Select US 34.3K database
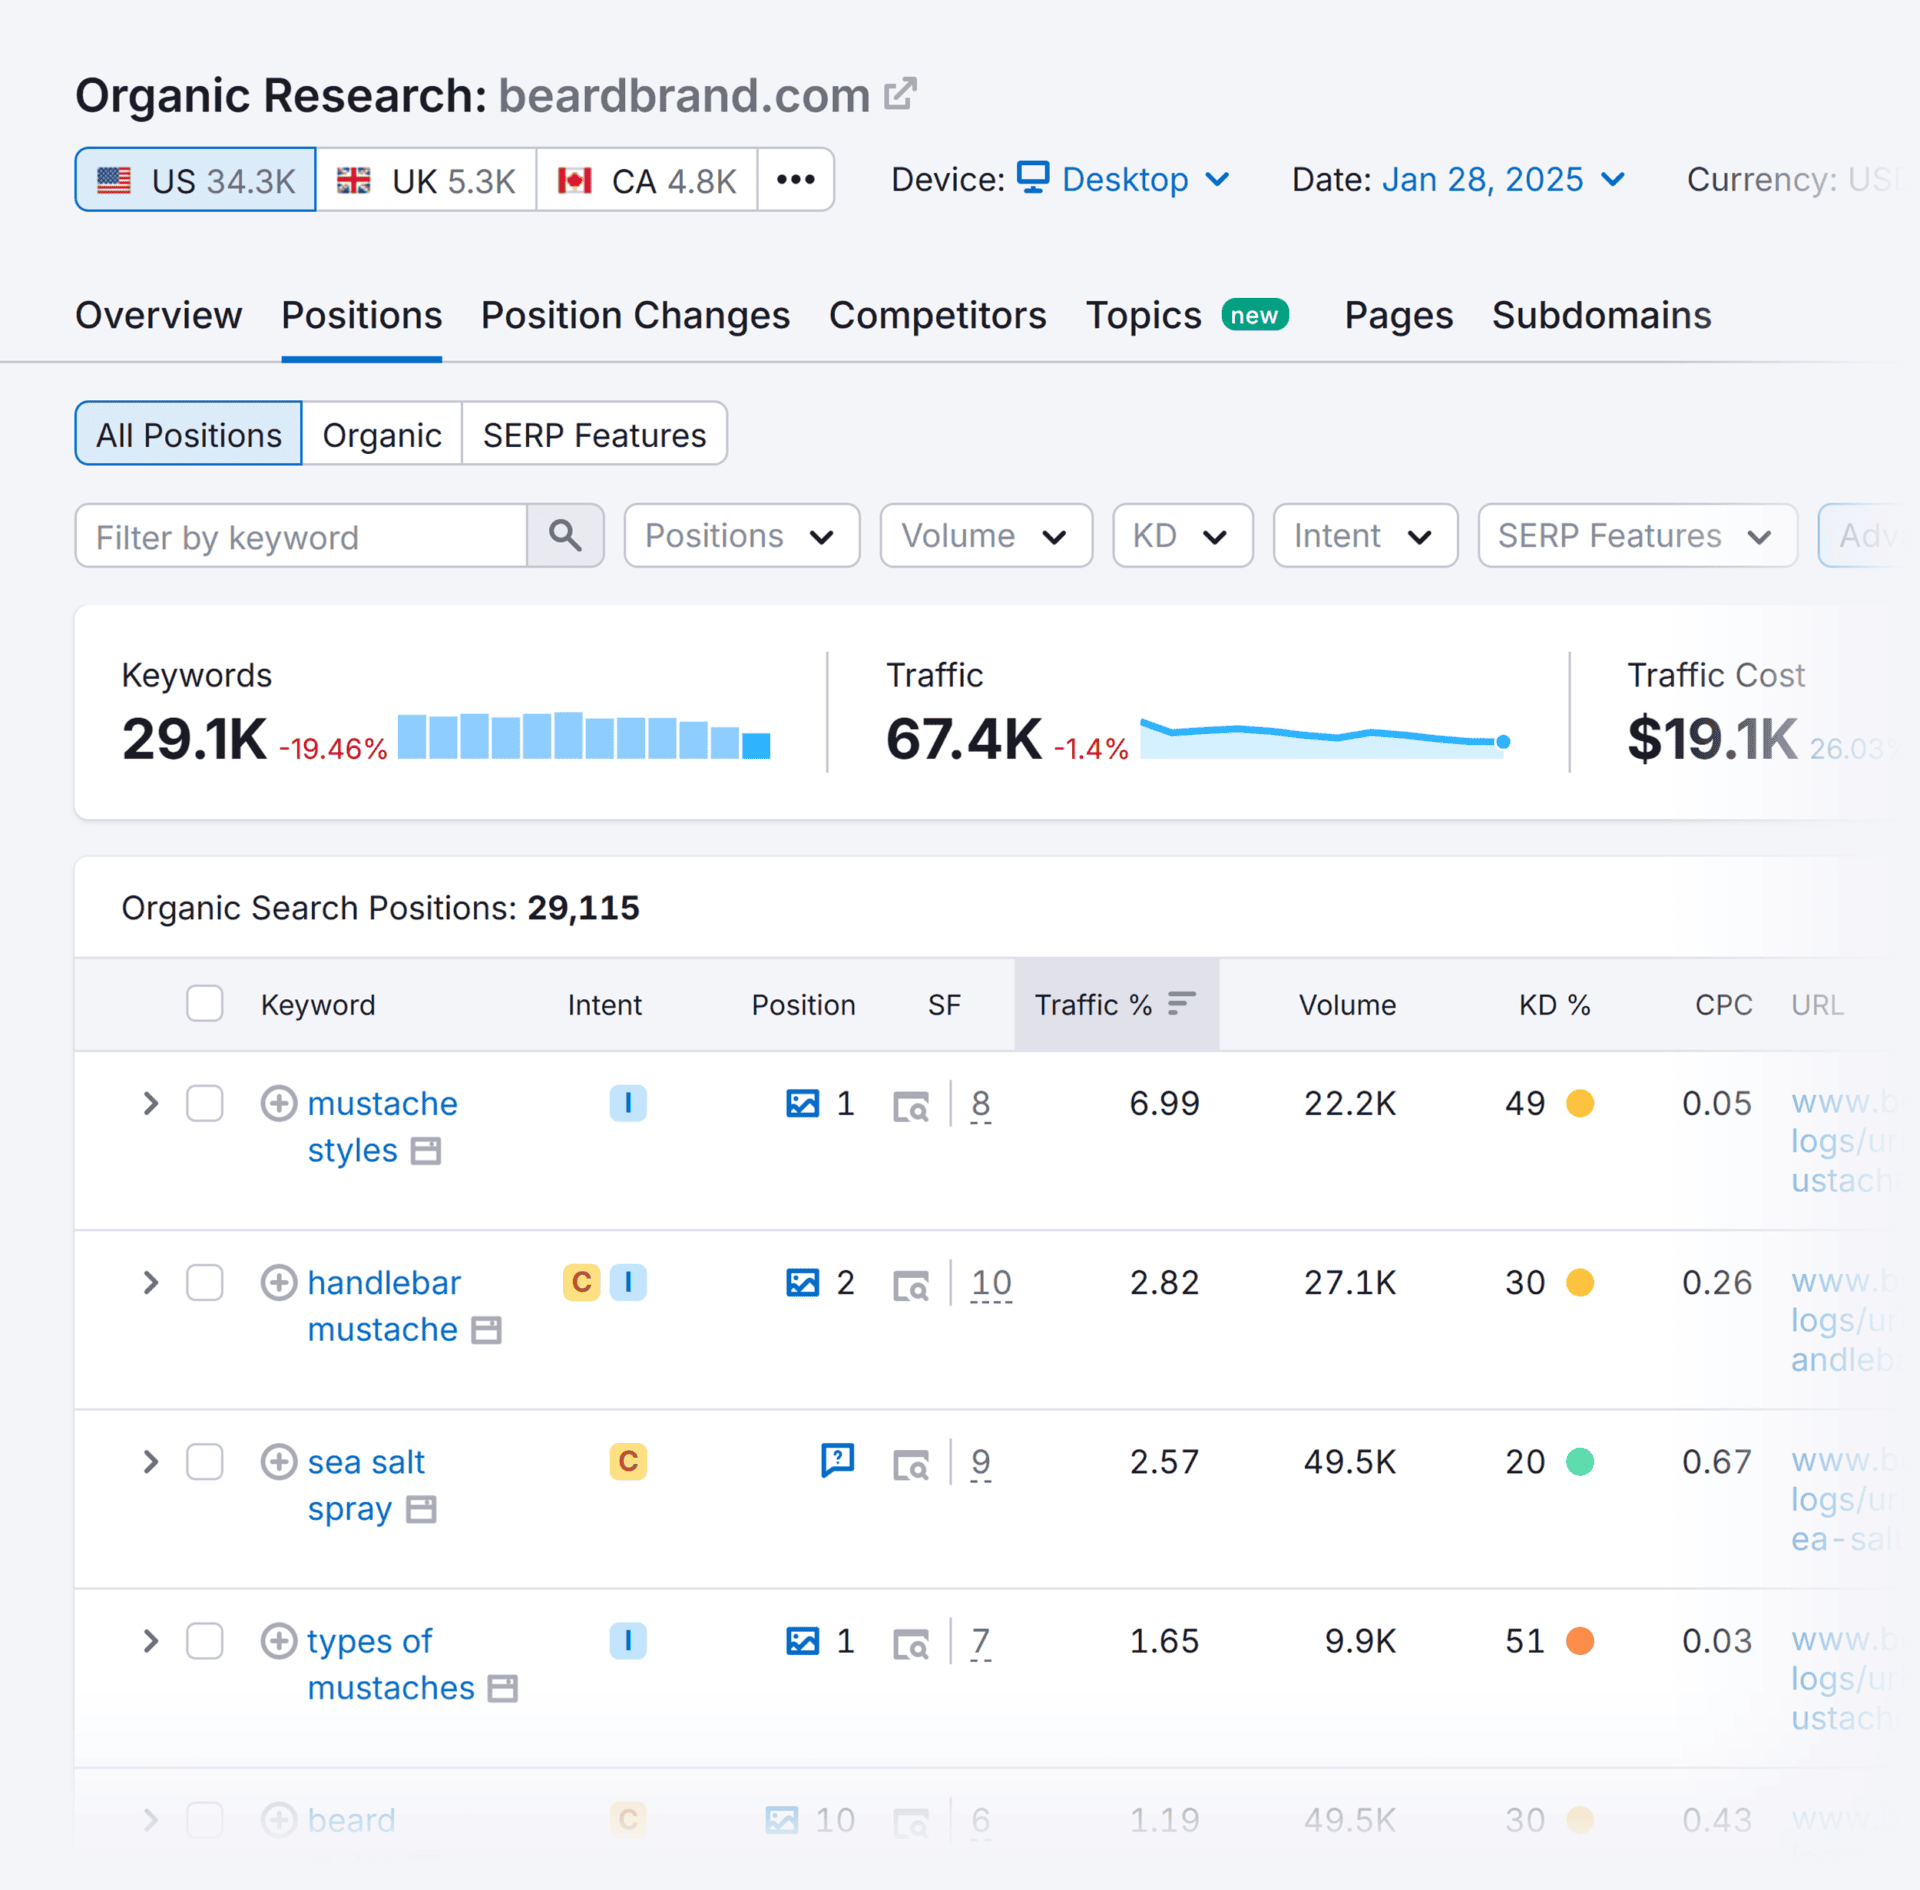1920x1890 pixels. [x=196, y=180]
